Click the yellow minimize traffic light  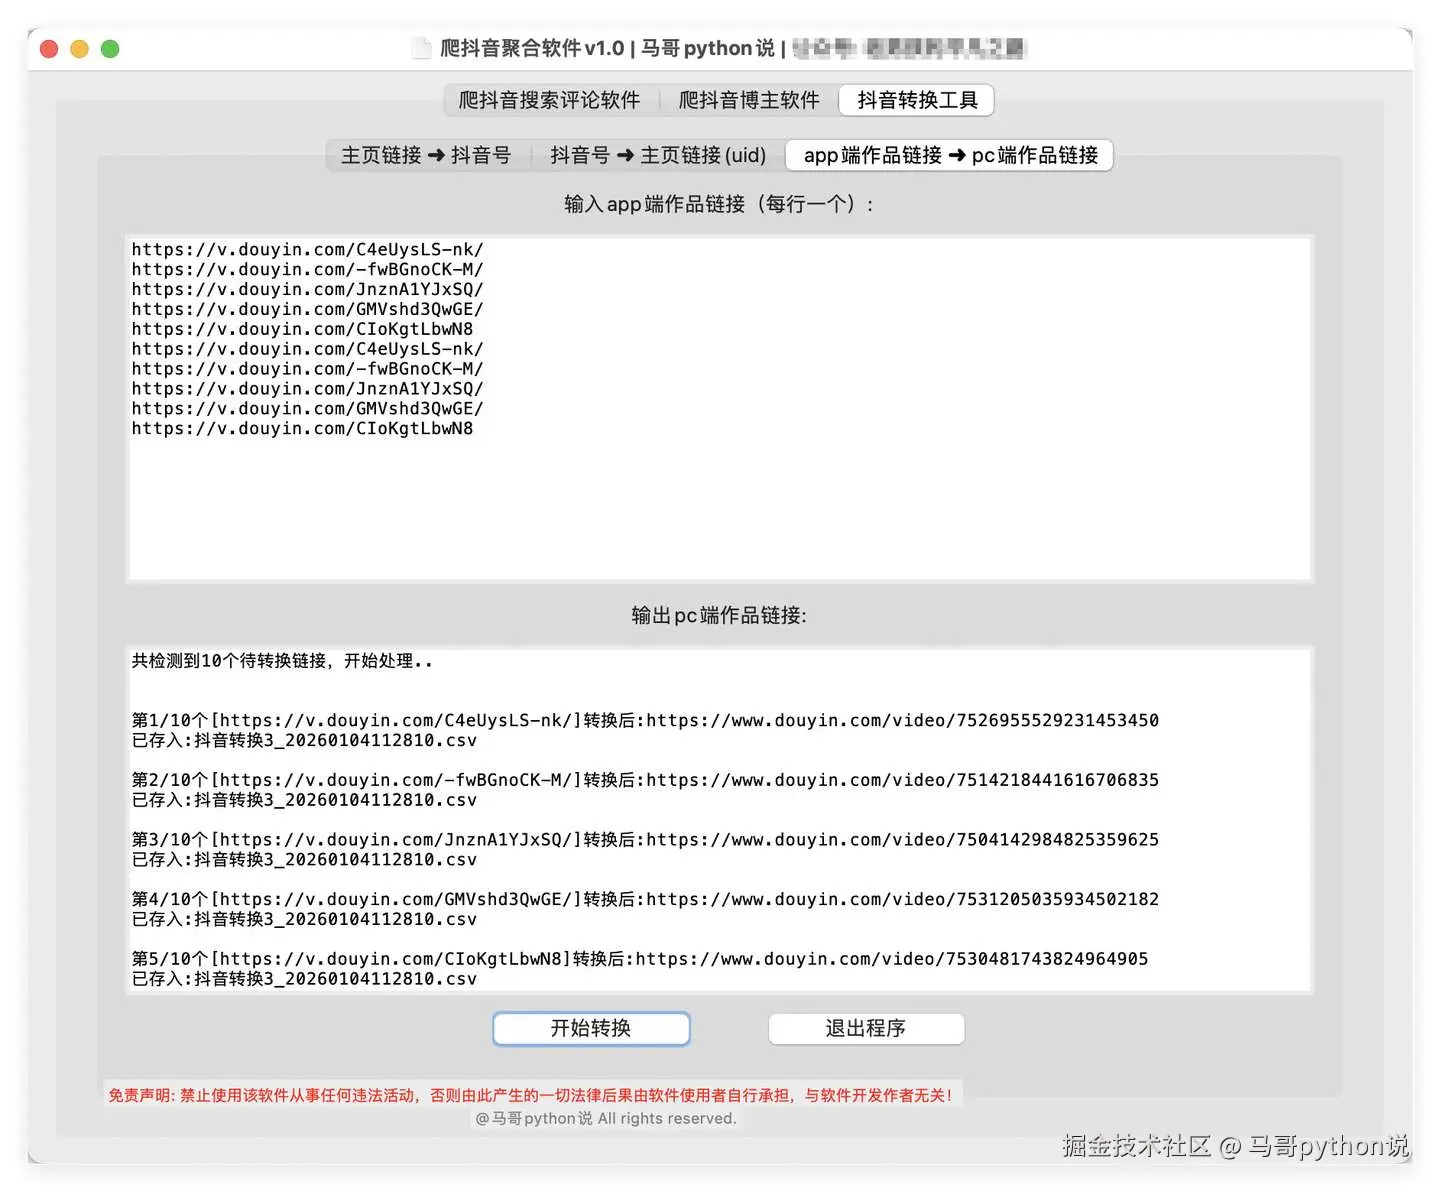point(79,47)
